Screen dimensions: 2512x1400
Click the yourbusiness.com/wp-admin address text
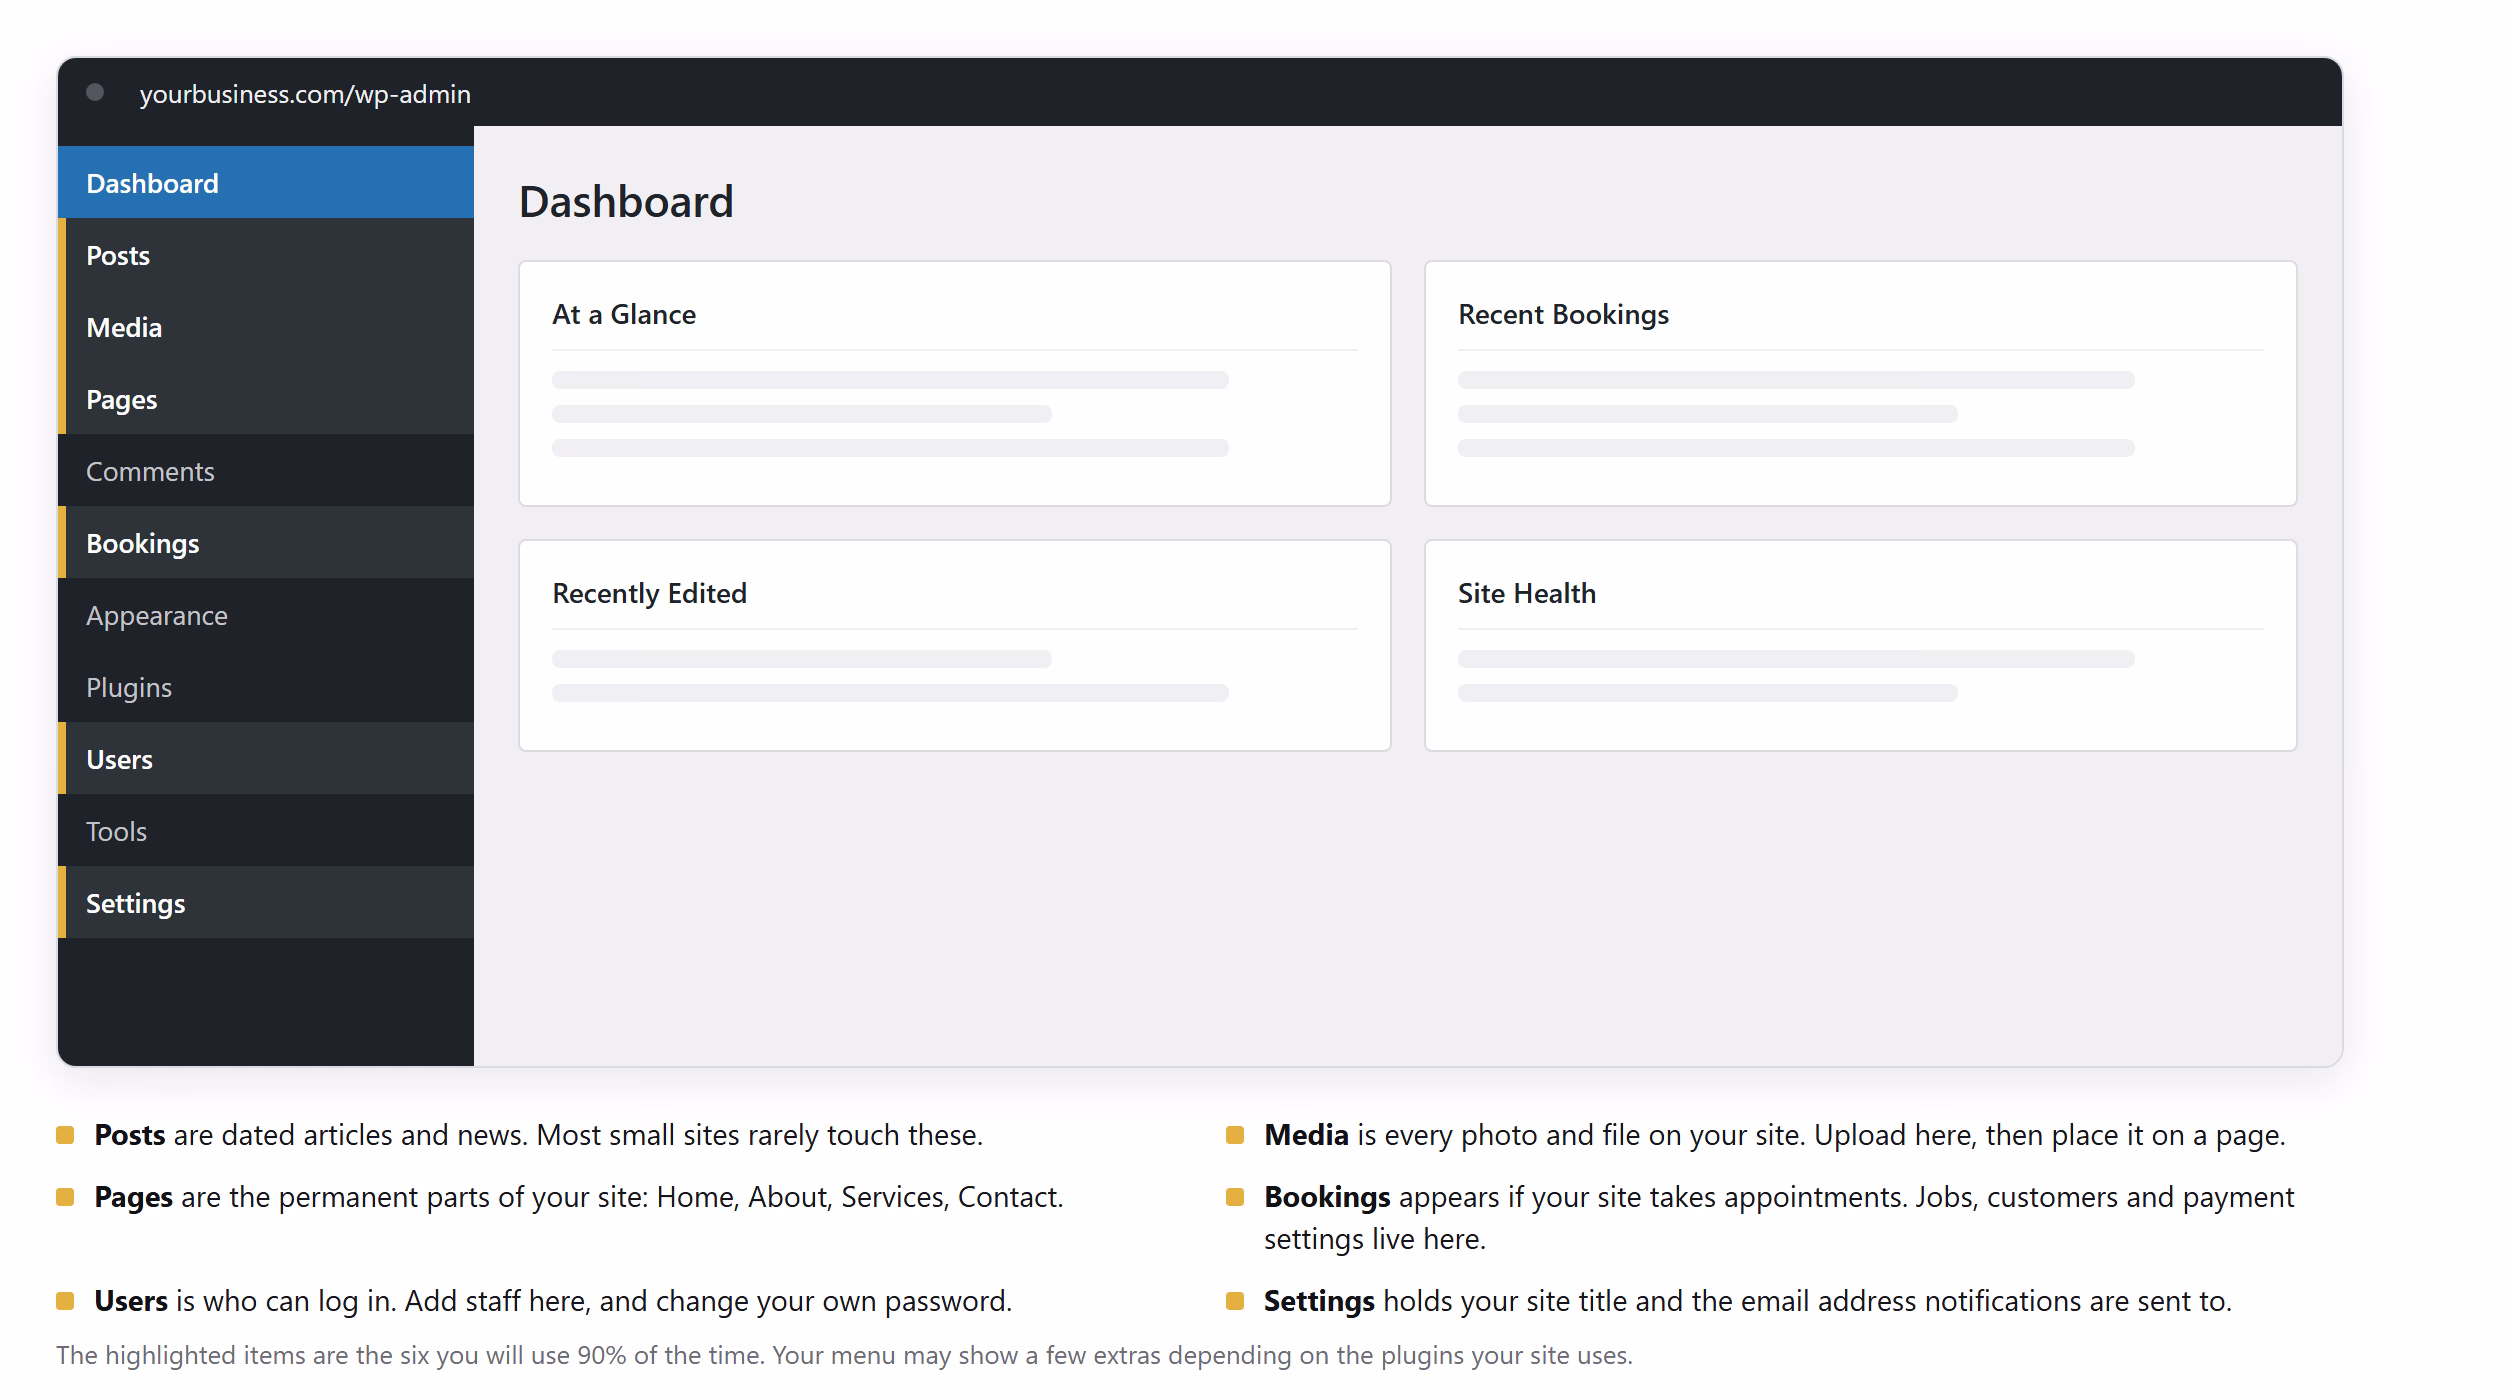point(305,94)
